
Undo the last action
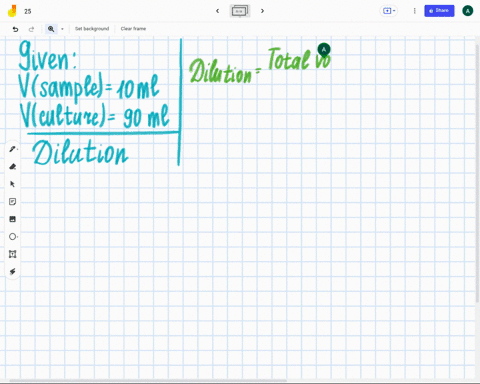pos(15,29)
